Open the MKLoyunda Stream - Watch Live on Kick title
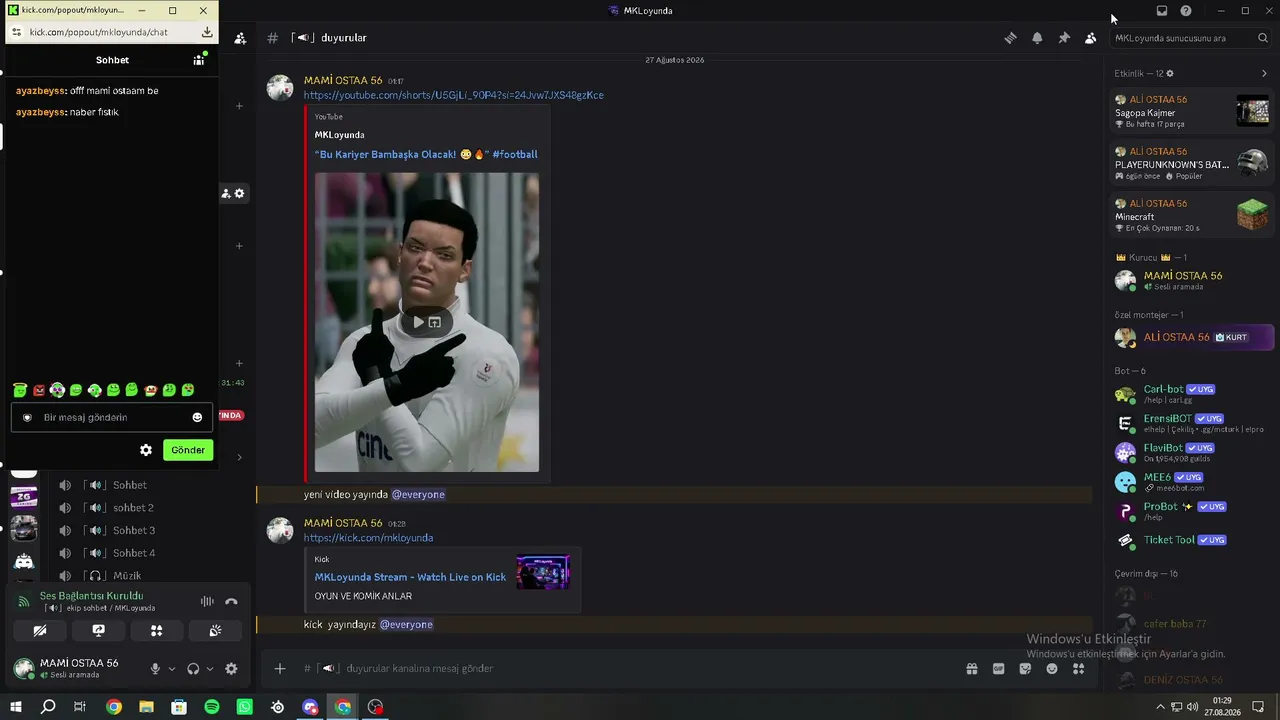Screen dimensions: 1280x720 [410, 577]
